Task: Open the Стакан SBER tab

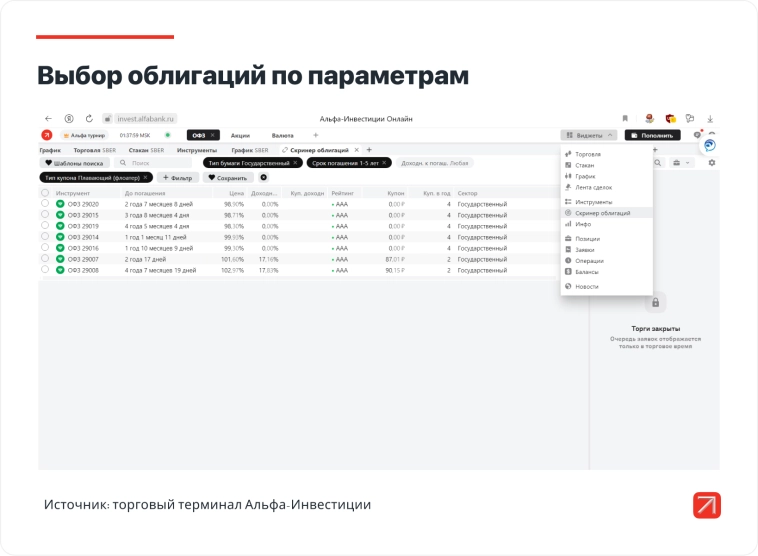Action: [146, 150]
